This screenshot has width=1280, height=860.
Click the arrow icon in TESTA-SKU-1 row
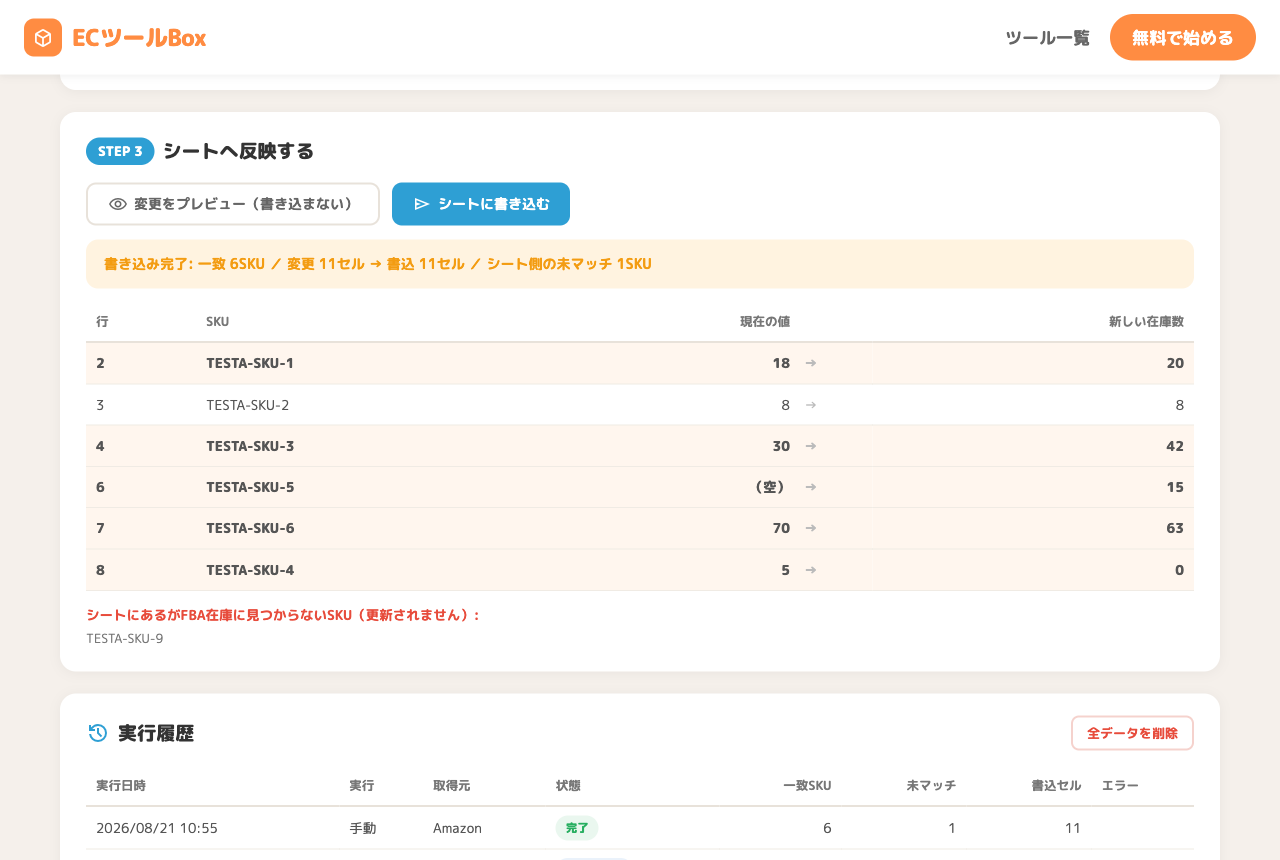point(811,363)
